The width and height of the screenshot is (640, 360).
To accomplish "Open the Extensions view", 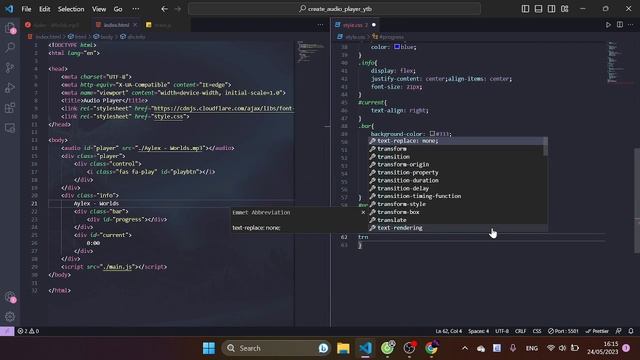I will [10, 108].
